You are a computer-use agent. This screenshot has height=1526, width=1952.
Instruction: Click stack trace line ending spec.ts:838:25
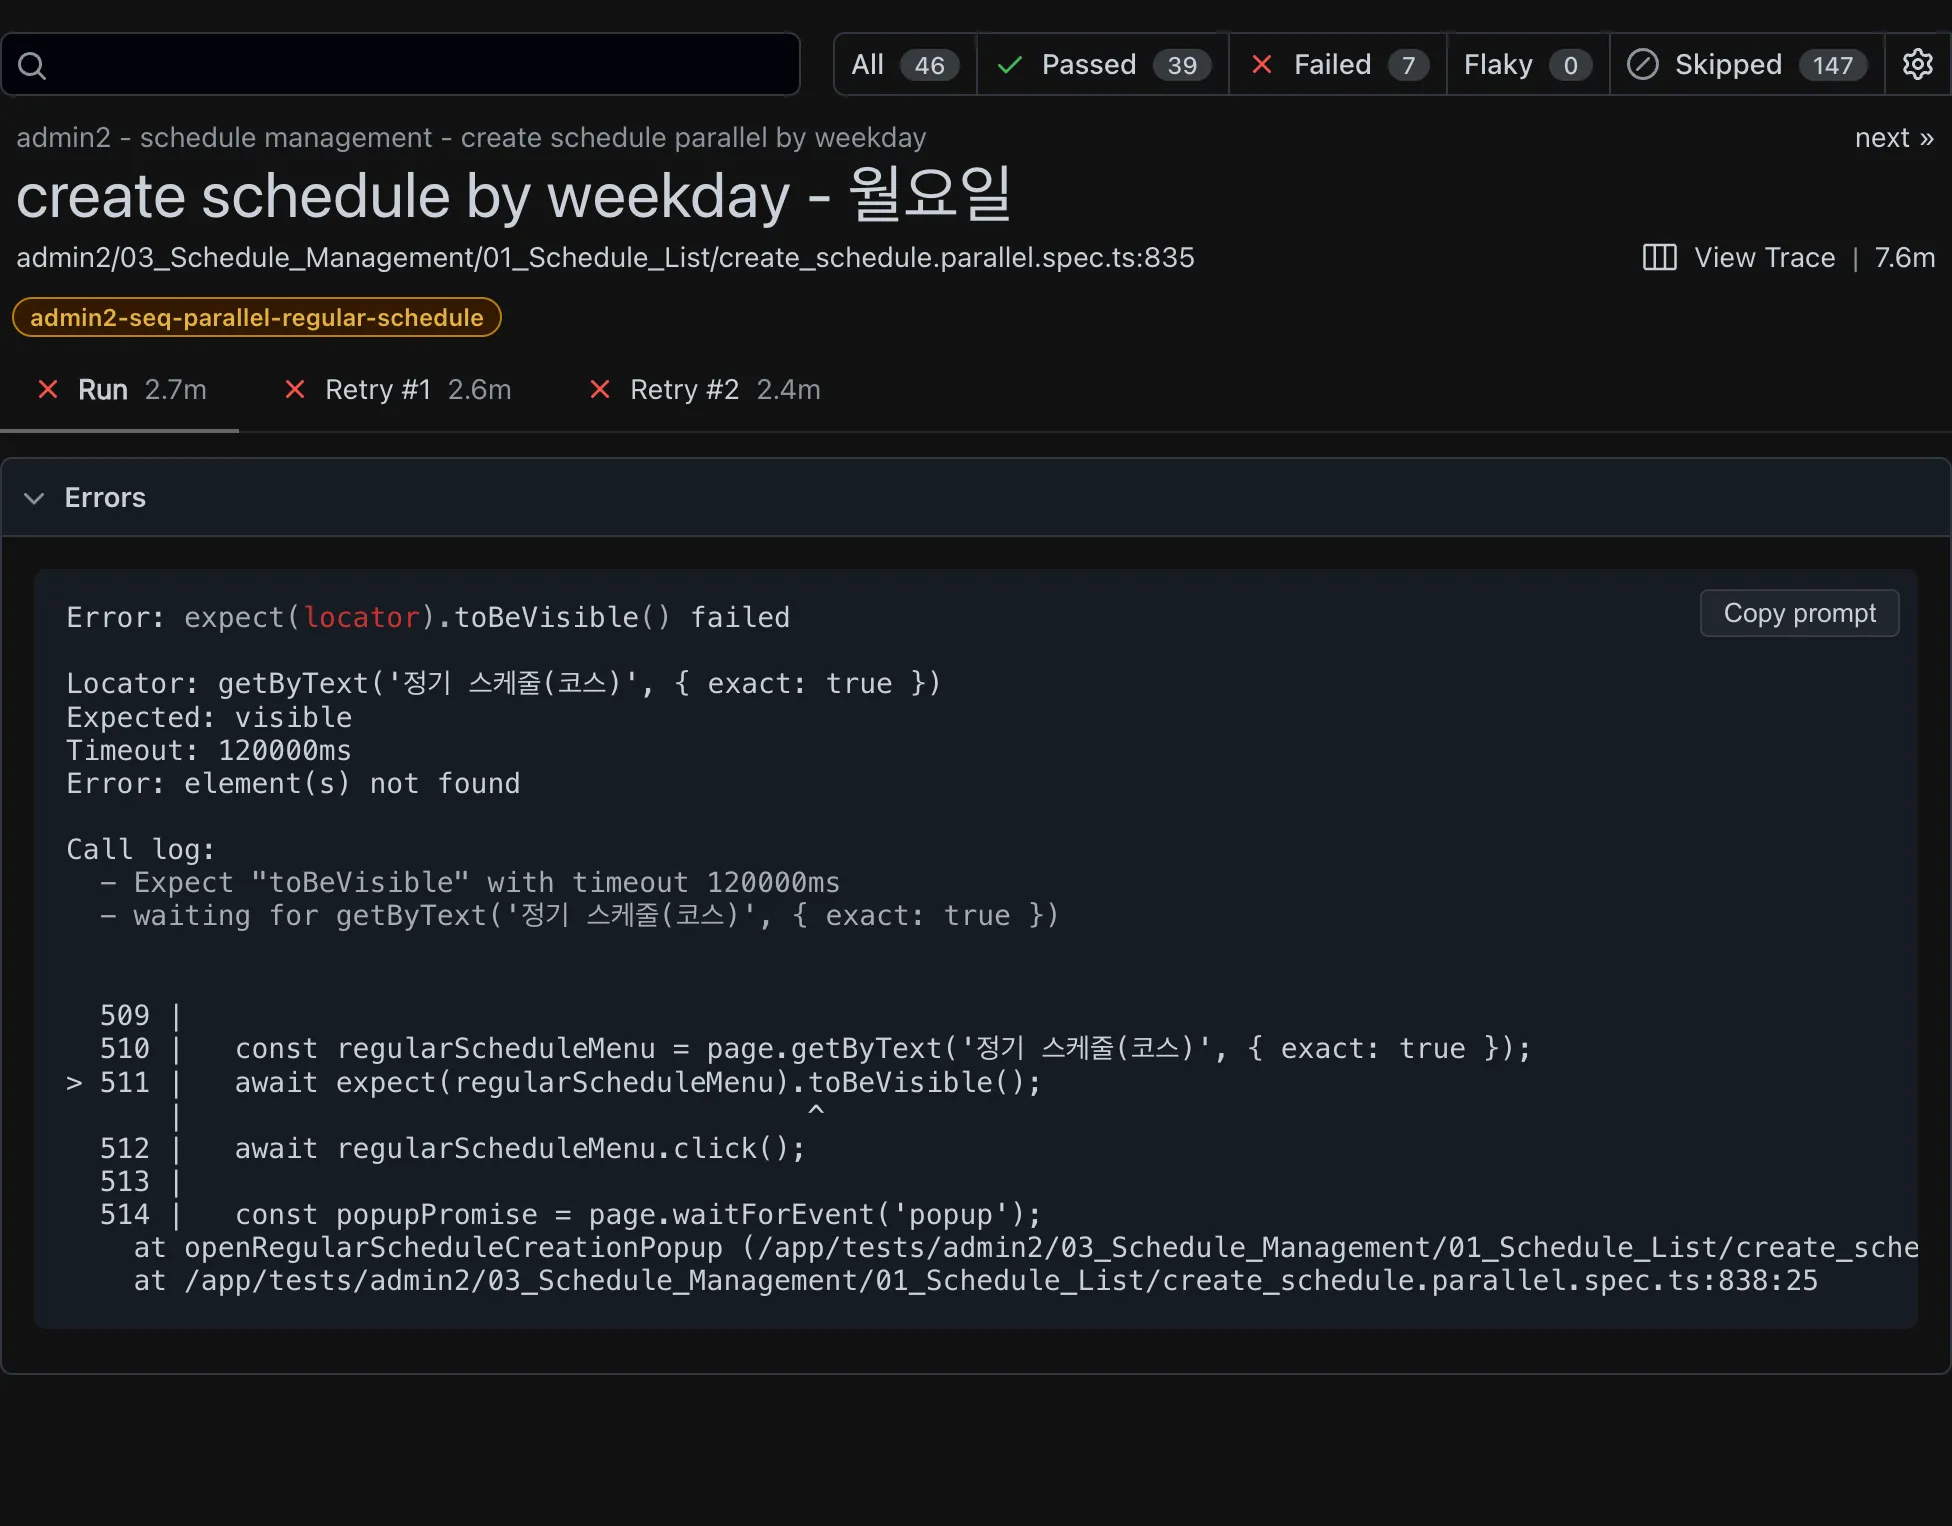[976, 1281]
